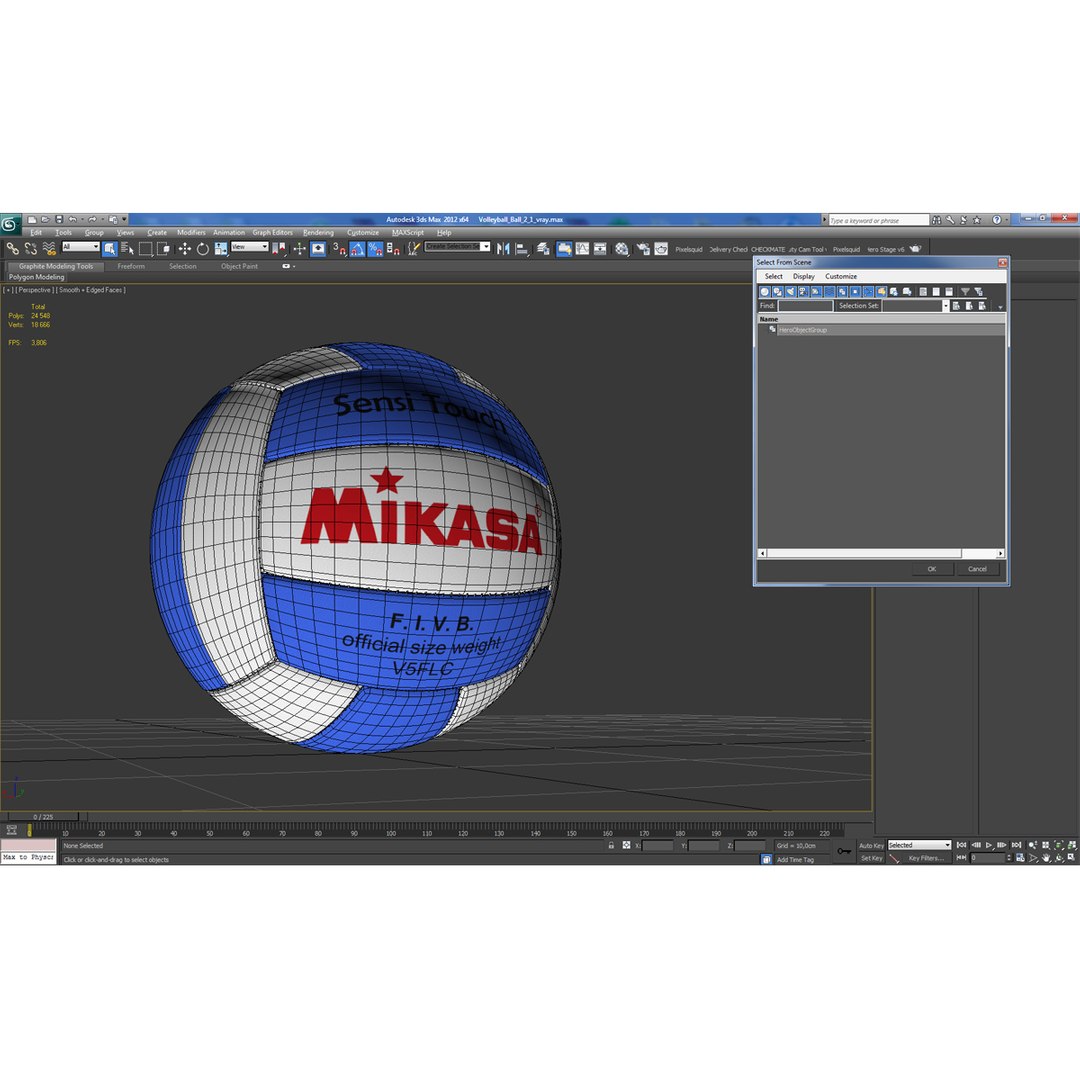Click Edit Named Selection Sets icon
This screenshot has width=1080, height=1080.
(x=413, y=249)
